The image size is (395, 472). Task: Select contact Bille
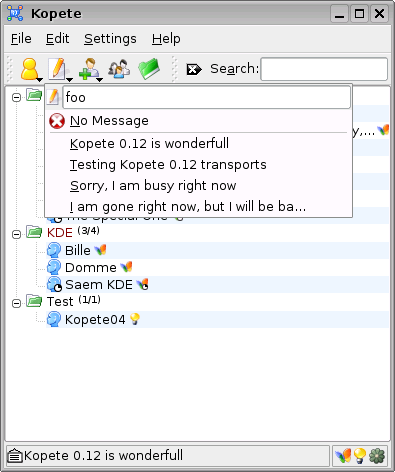pyautogui.click(x=77, y=250)
